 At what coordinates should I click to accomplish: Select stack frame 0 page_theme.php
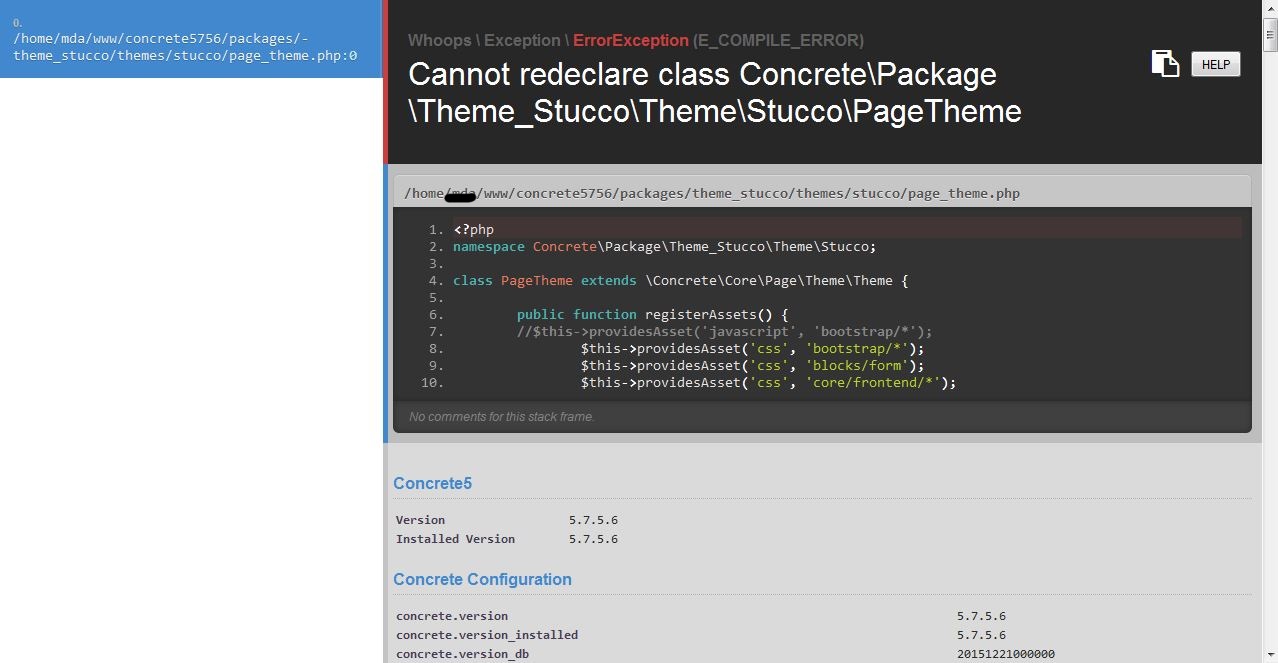(x=191, y=39)
